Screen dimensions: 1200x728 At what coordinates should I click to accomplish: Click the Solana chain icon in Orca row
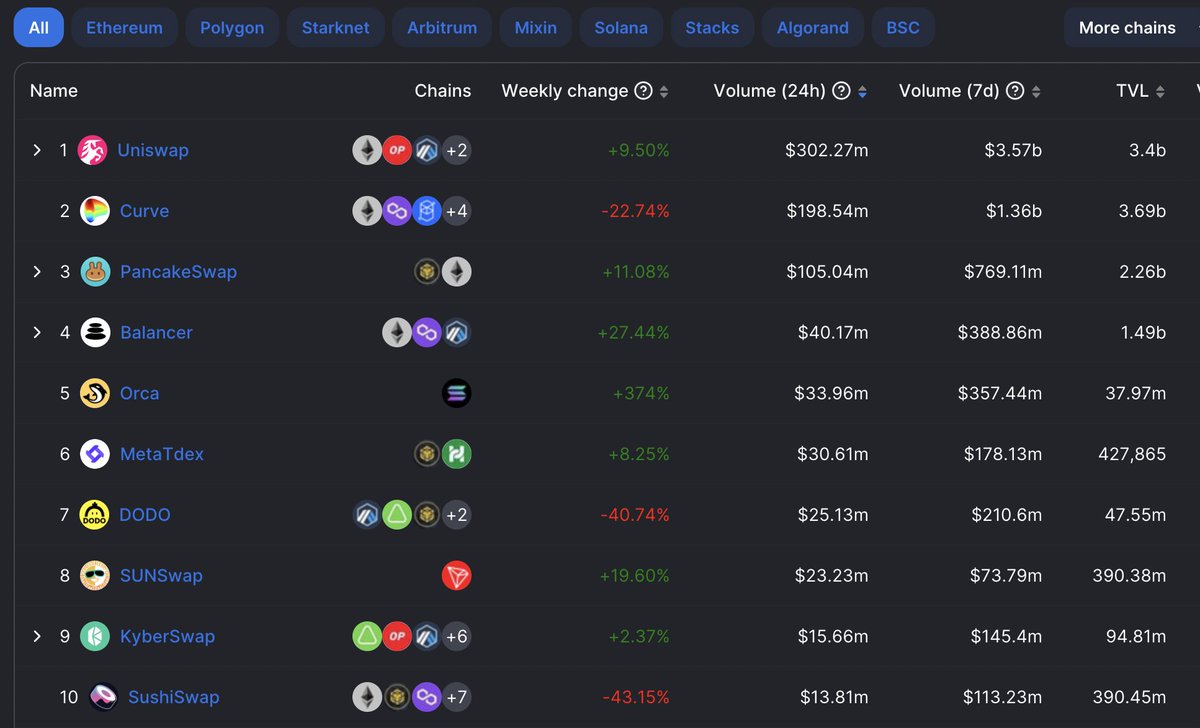coord(456,393)
